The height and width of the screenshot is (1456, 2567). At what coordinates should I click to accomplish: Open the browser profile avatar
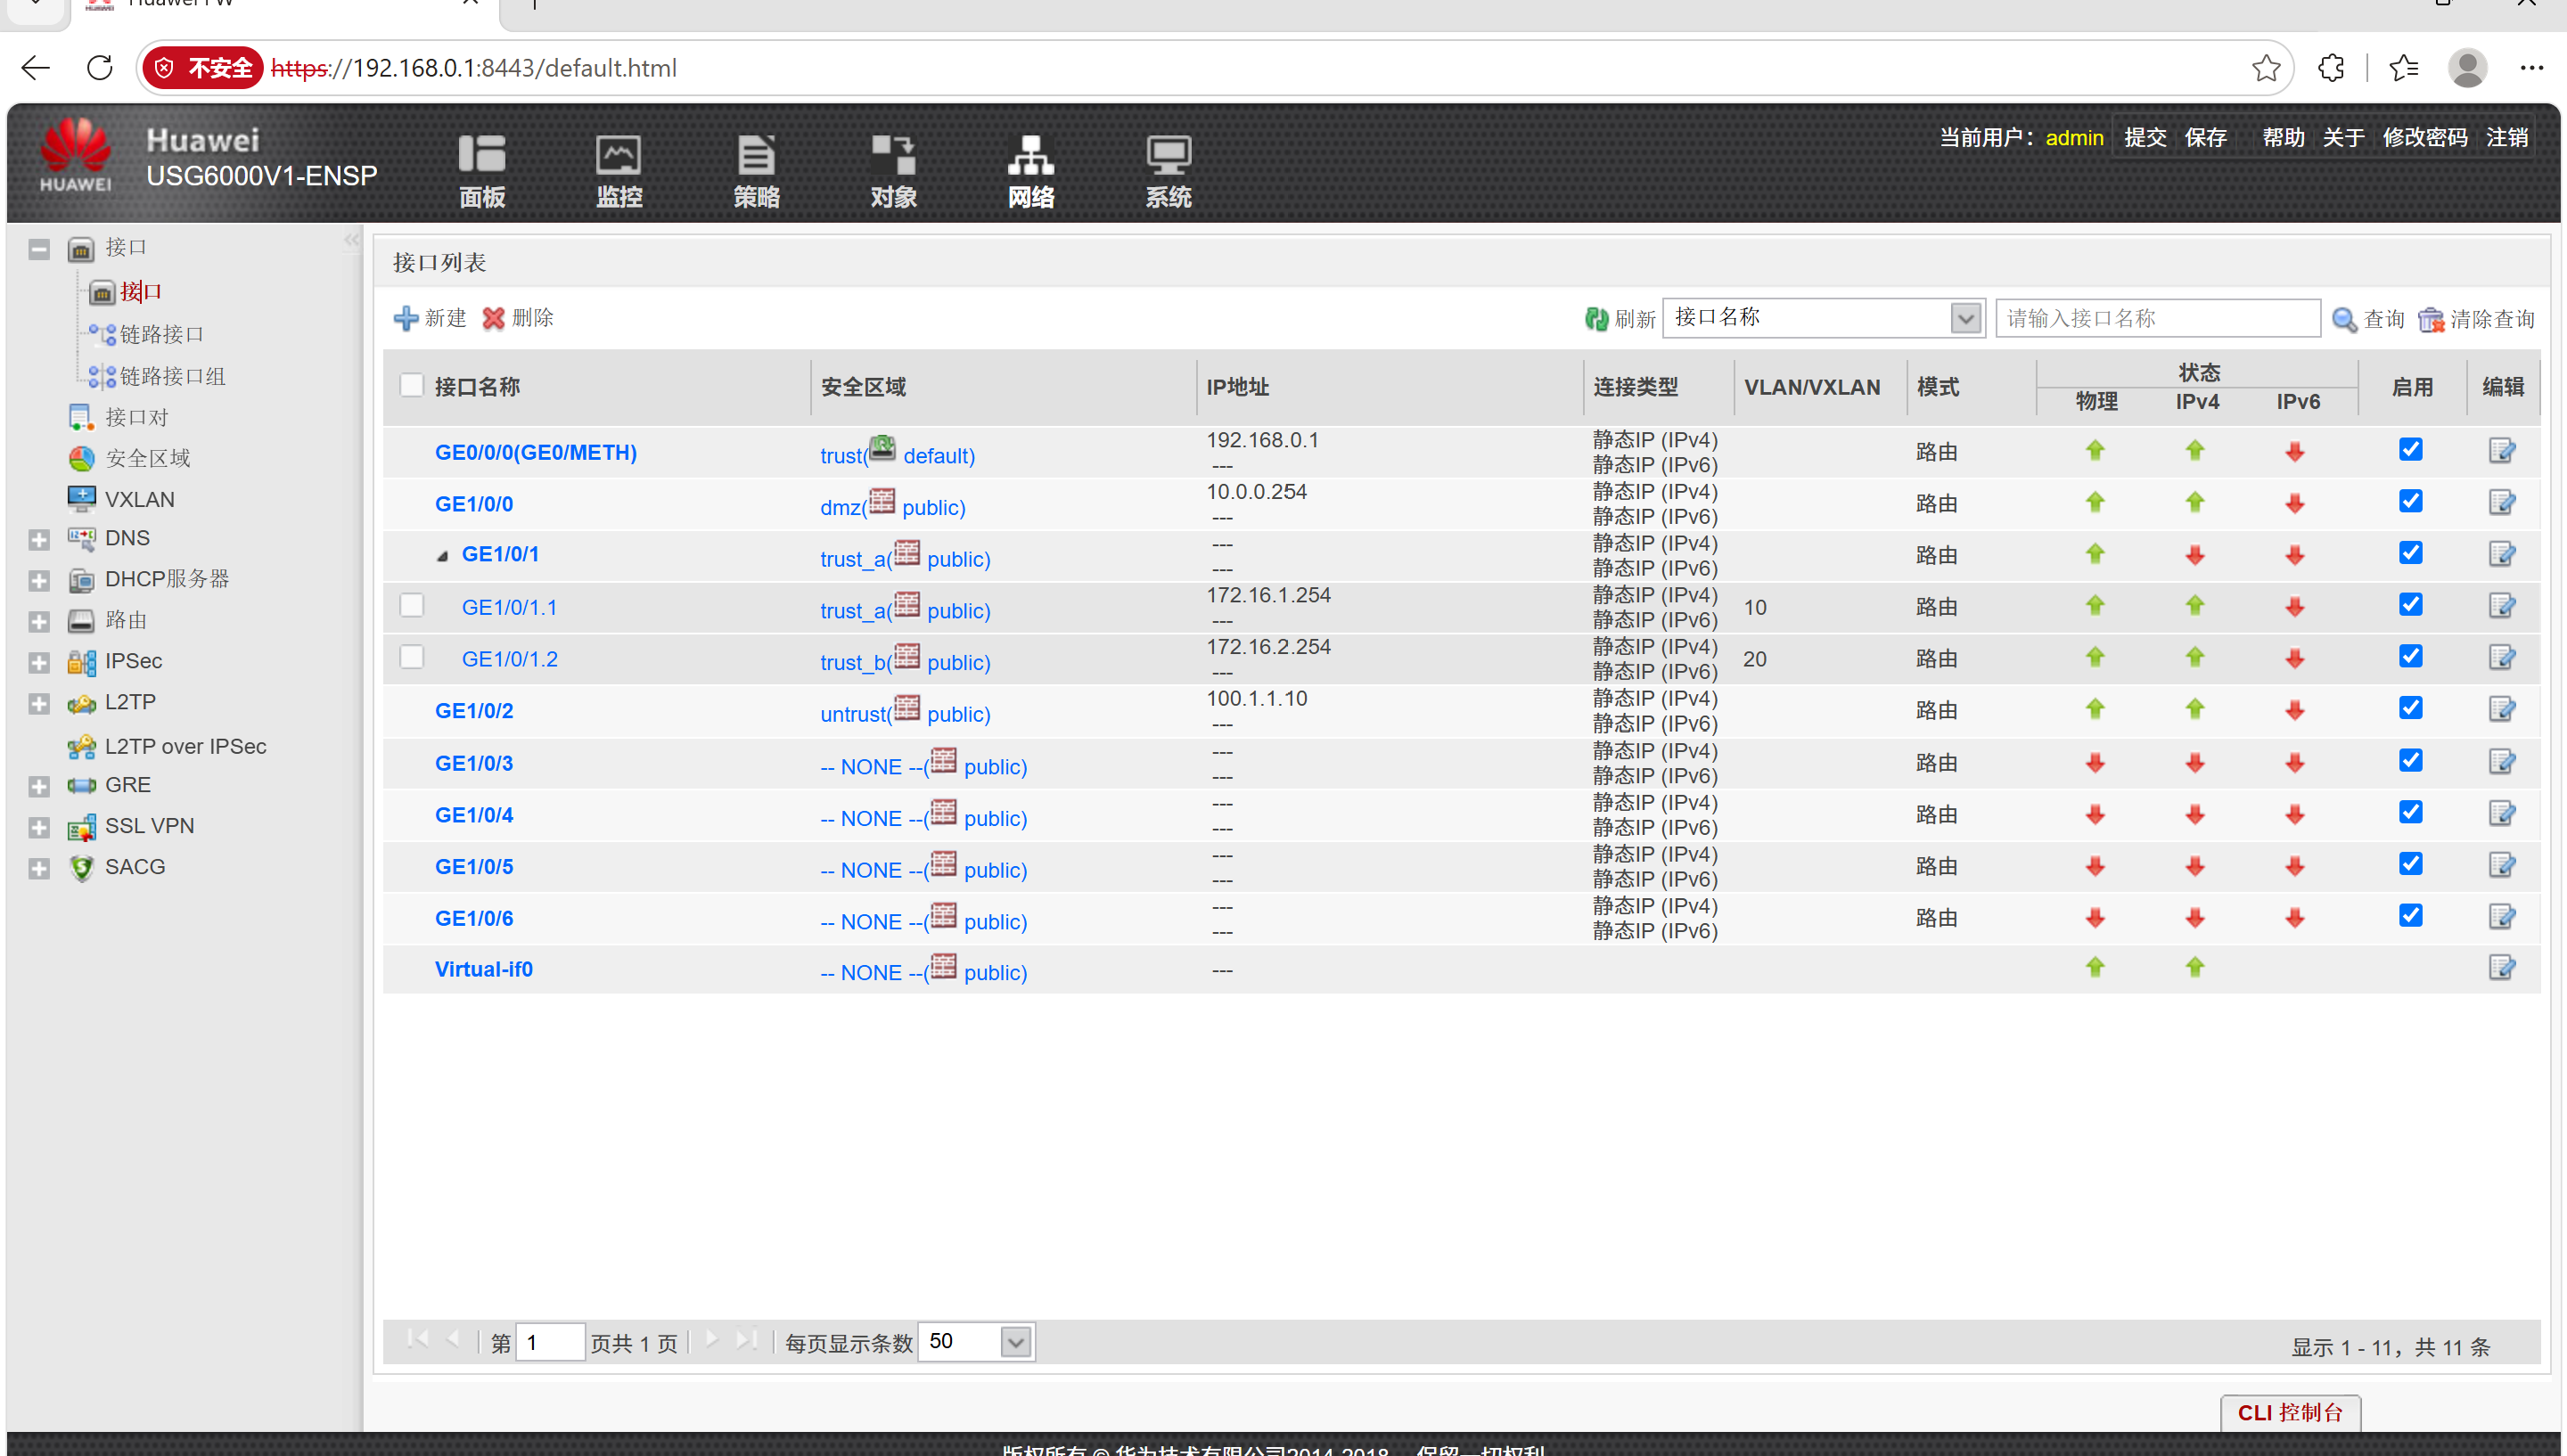tap(2468, 68)
